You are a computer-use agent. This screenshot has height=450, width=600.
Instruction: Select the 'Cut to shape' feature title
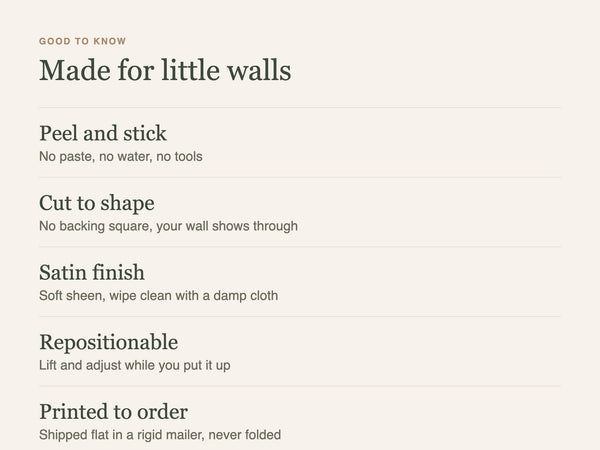pos(97,203)
